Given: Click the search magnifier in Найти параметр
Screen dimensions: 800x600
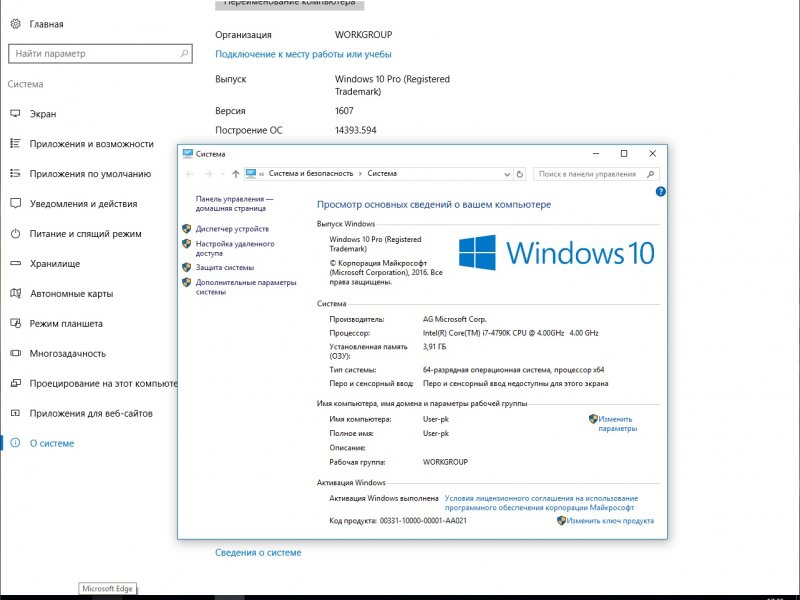Looking at the screenshot, I should click(x=184, y=53).
